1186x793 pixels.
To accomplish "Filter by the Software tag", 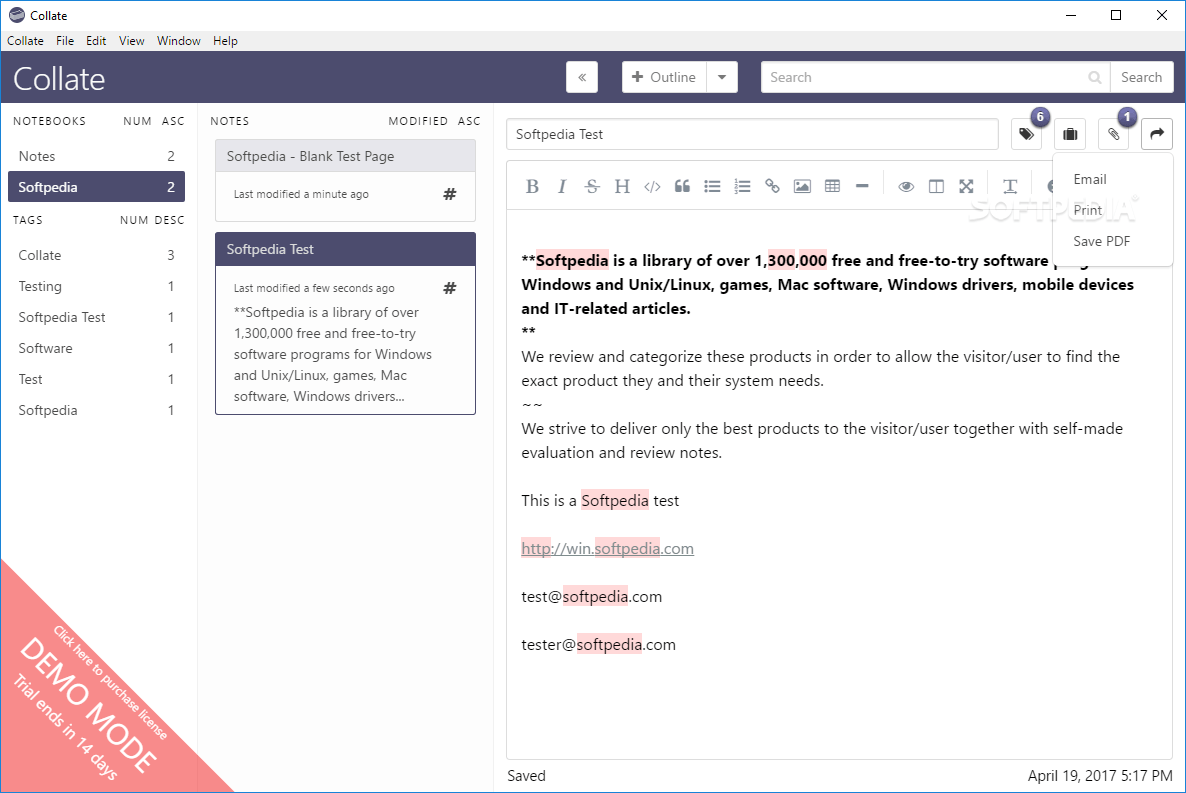I will point(96,348).
